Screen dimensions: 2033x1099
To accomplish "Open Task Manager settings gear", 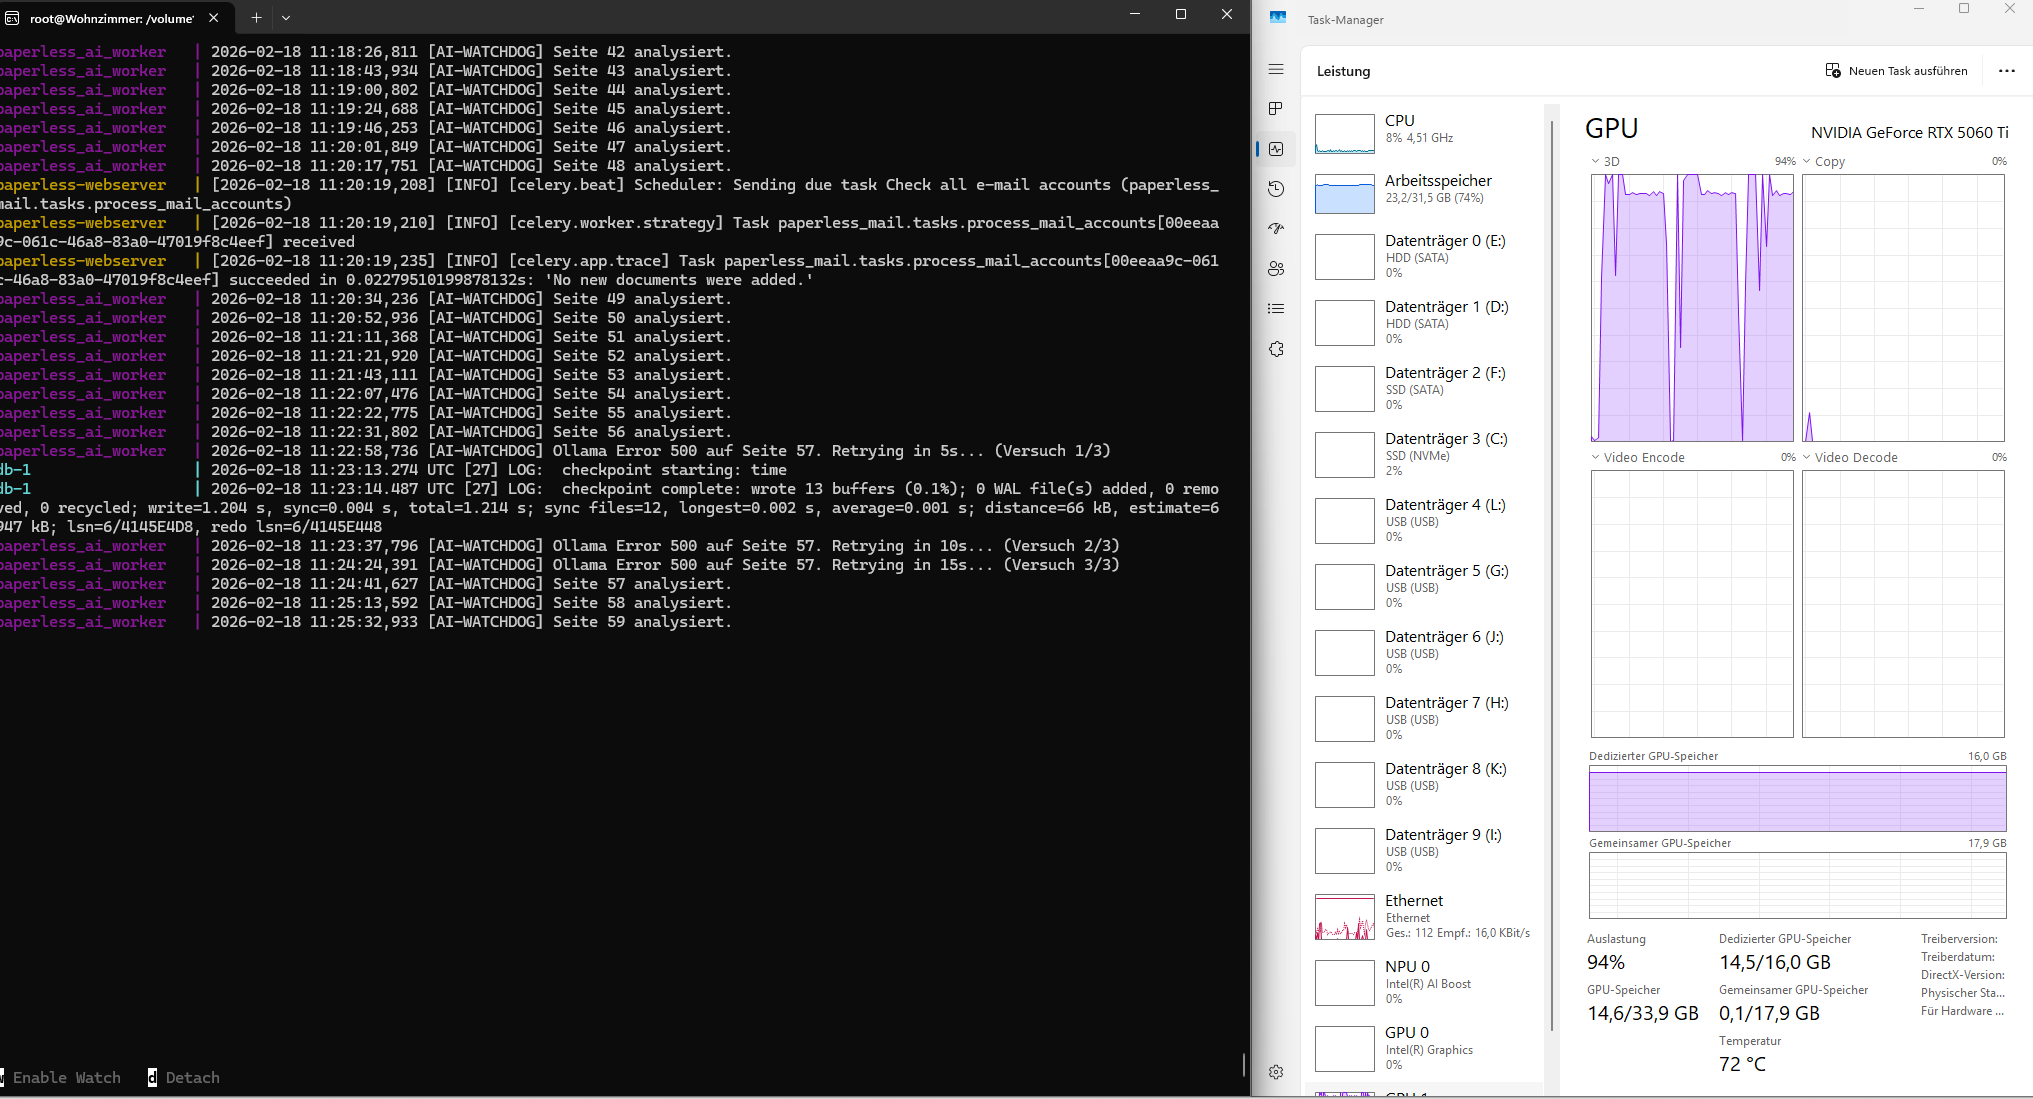I will 1276,1072.
